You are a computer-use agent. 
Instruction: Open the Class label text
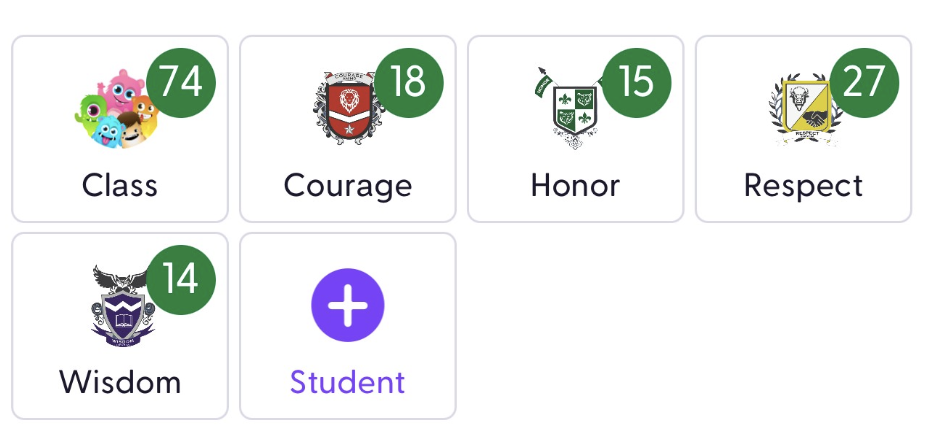click(120, 185)
